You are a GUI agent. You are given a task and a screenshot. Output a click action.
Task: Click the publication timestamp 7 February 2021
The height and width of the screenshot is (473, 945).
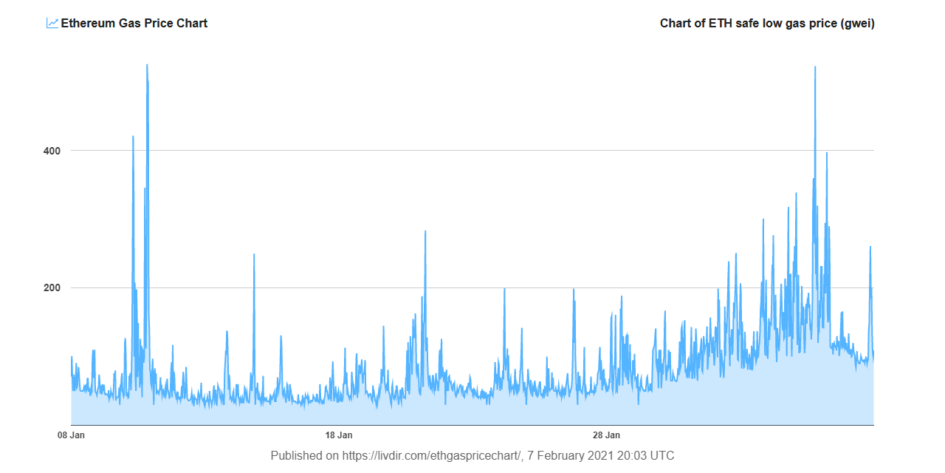point(601,456)
